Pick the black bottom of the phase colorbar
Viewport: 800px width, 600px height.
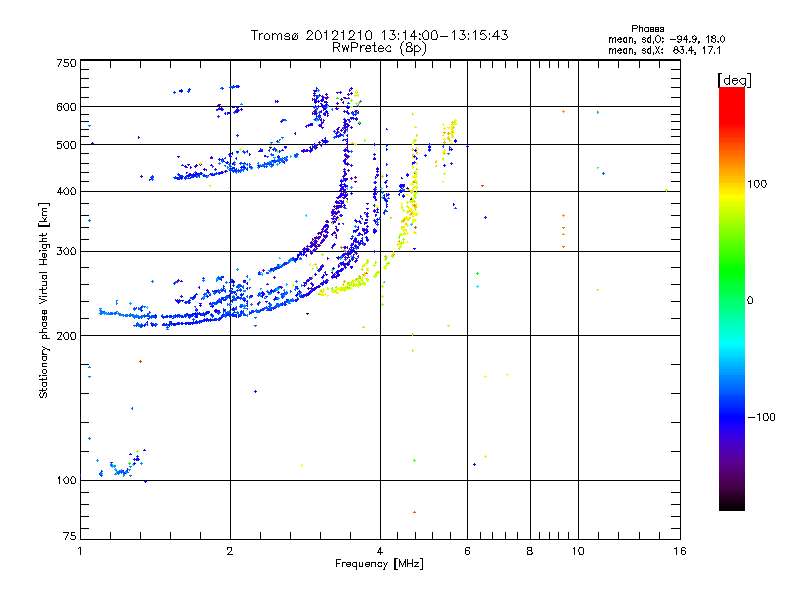click(732, 504)
